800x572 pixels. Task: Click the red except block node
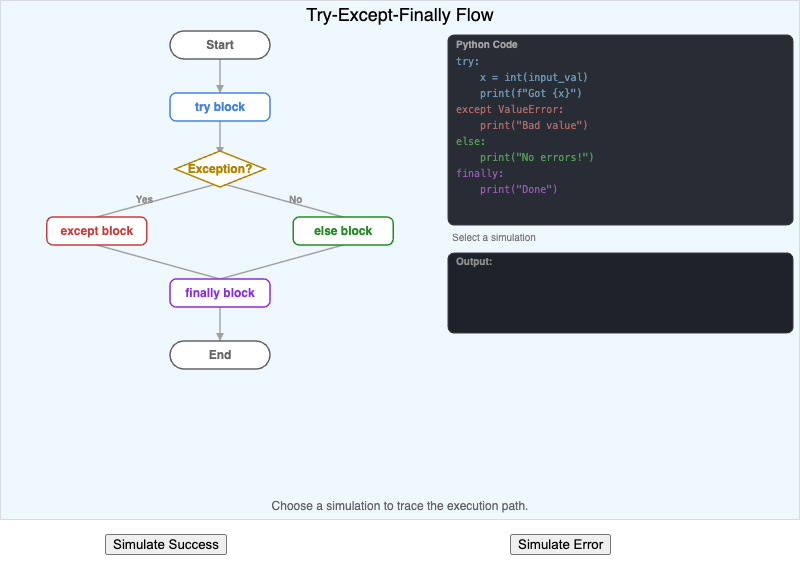click(x=97, y=231)
